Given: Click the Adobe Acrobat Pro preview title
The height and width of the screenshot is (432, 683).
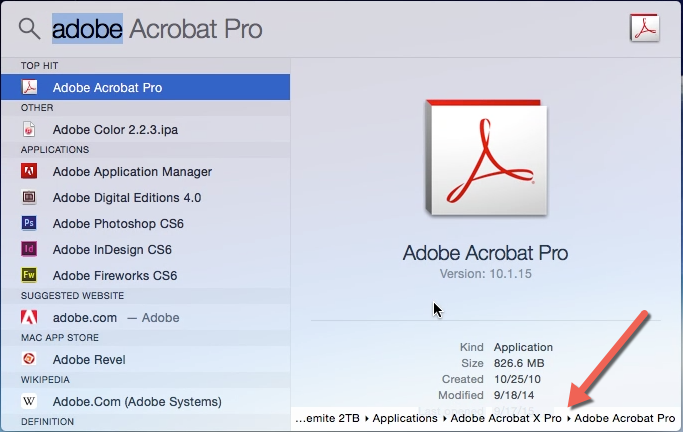Looking at the screenshot, I should pos(485,253).
